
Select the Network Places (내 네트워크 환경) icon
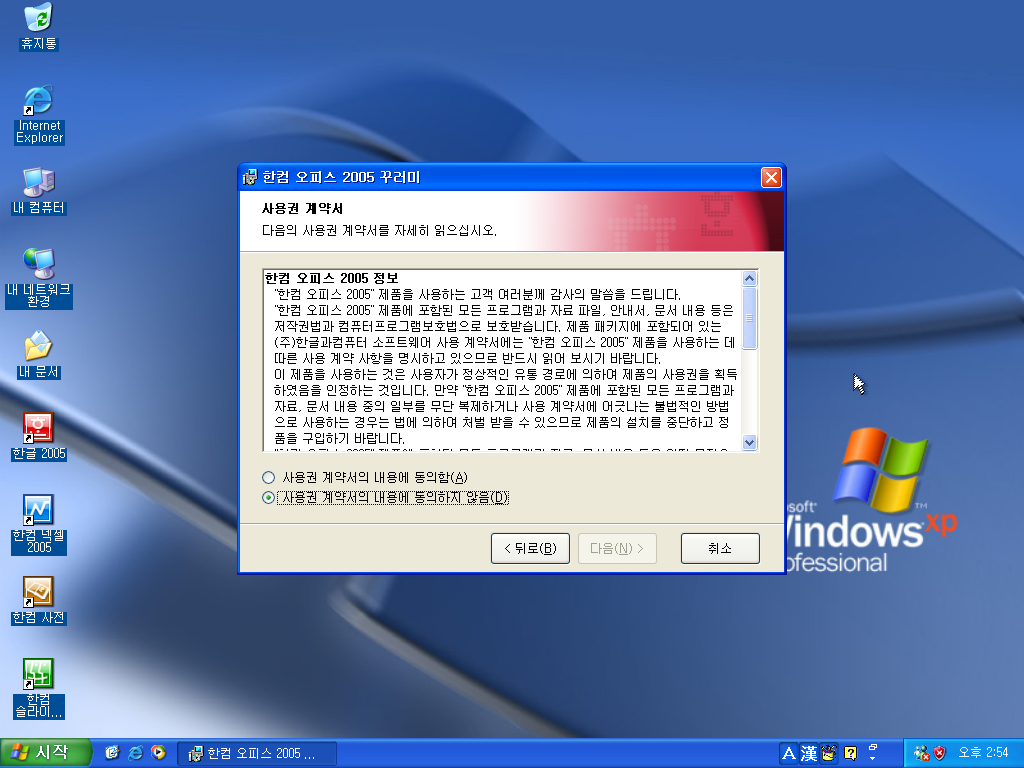coord(39,278)
